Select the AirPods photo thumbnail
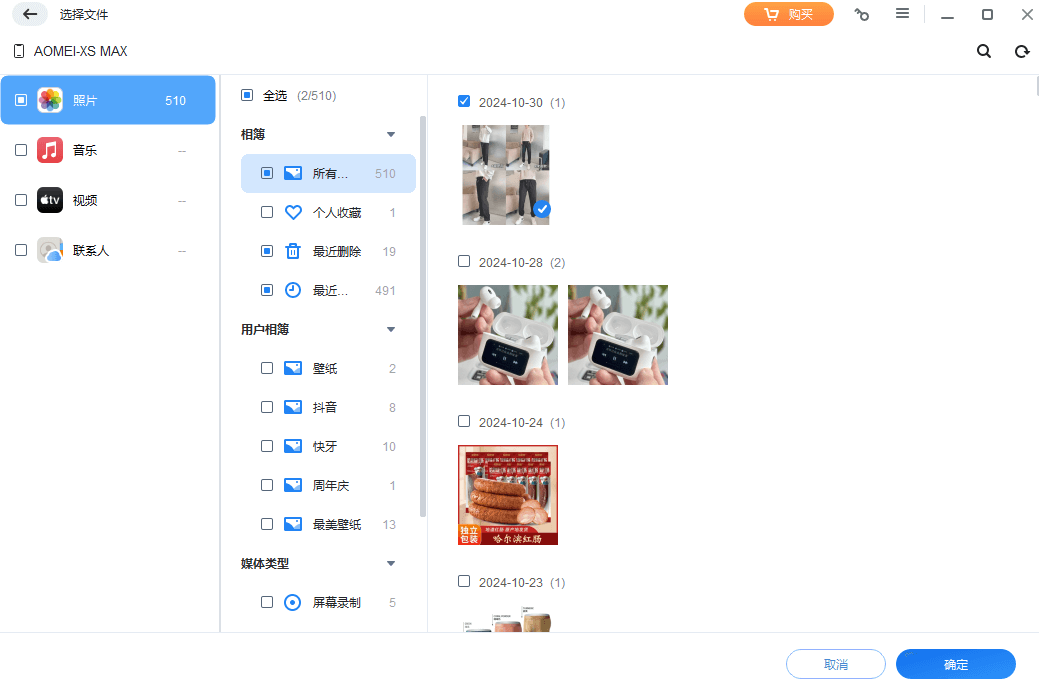 pos(507,334)
